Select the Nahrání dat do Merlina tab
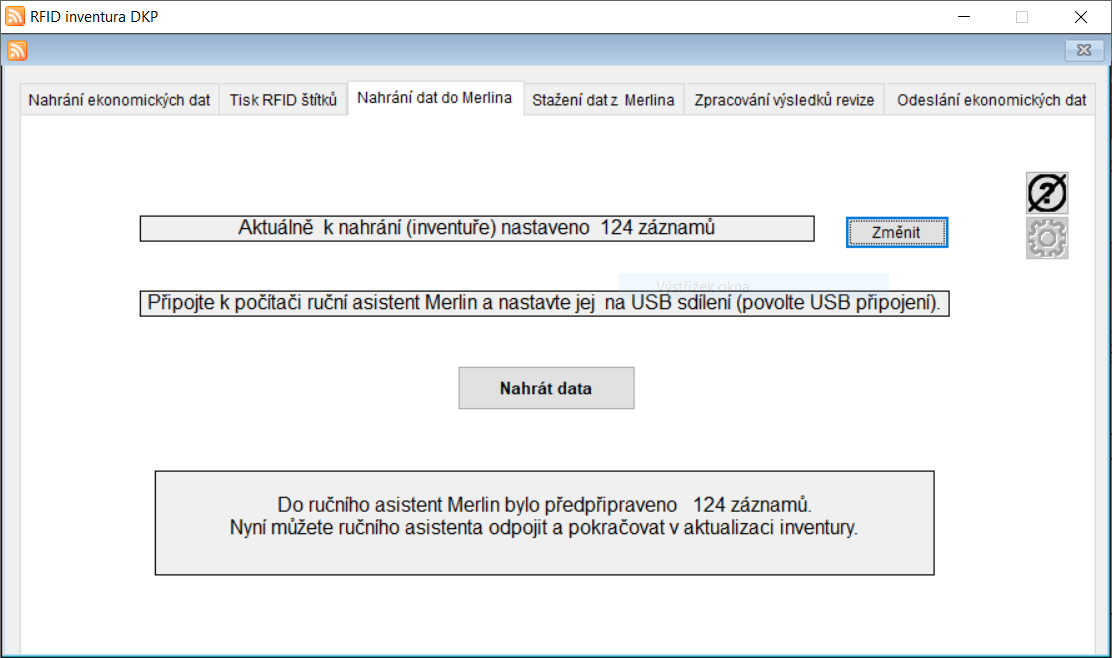Image resolution: width=1112 pixels, height=658 pixels. 435,98
